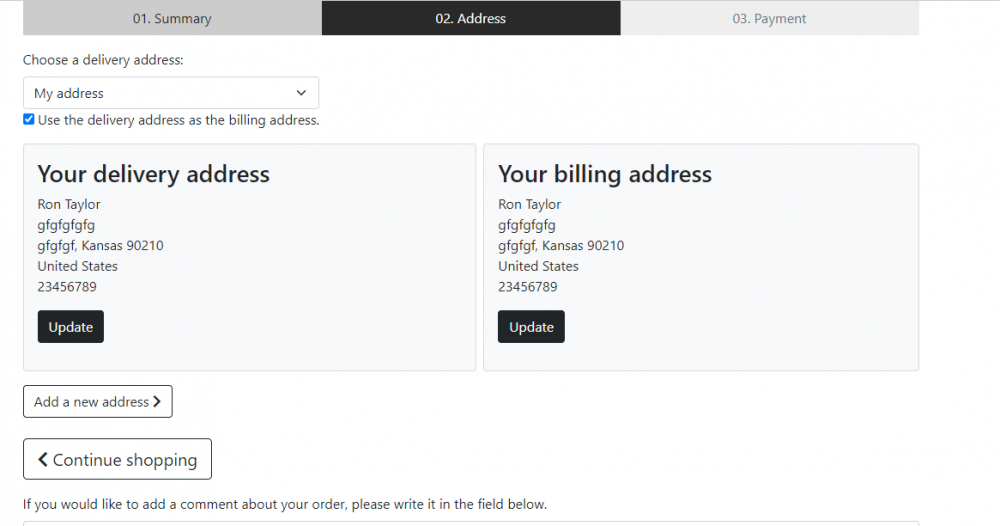The height and width of the screenshot is (526, 1000).
Task: Click phone number 23456789 in billing address
Action: pos(528,286)
